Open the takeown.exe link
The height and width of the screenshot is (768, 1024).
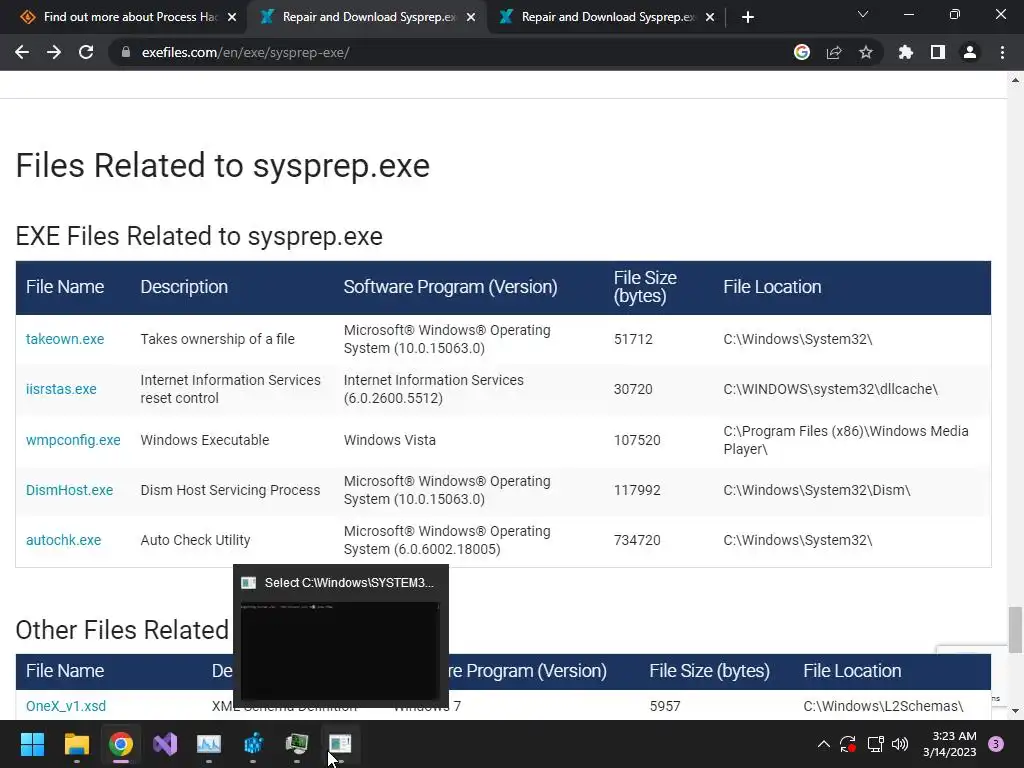pos(65,339)
